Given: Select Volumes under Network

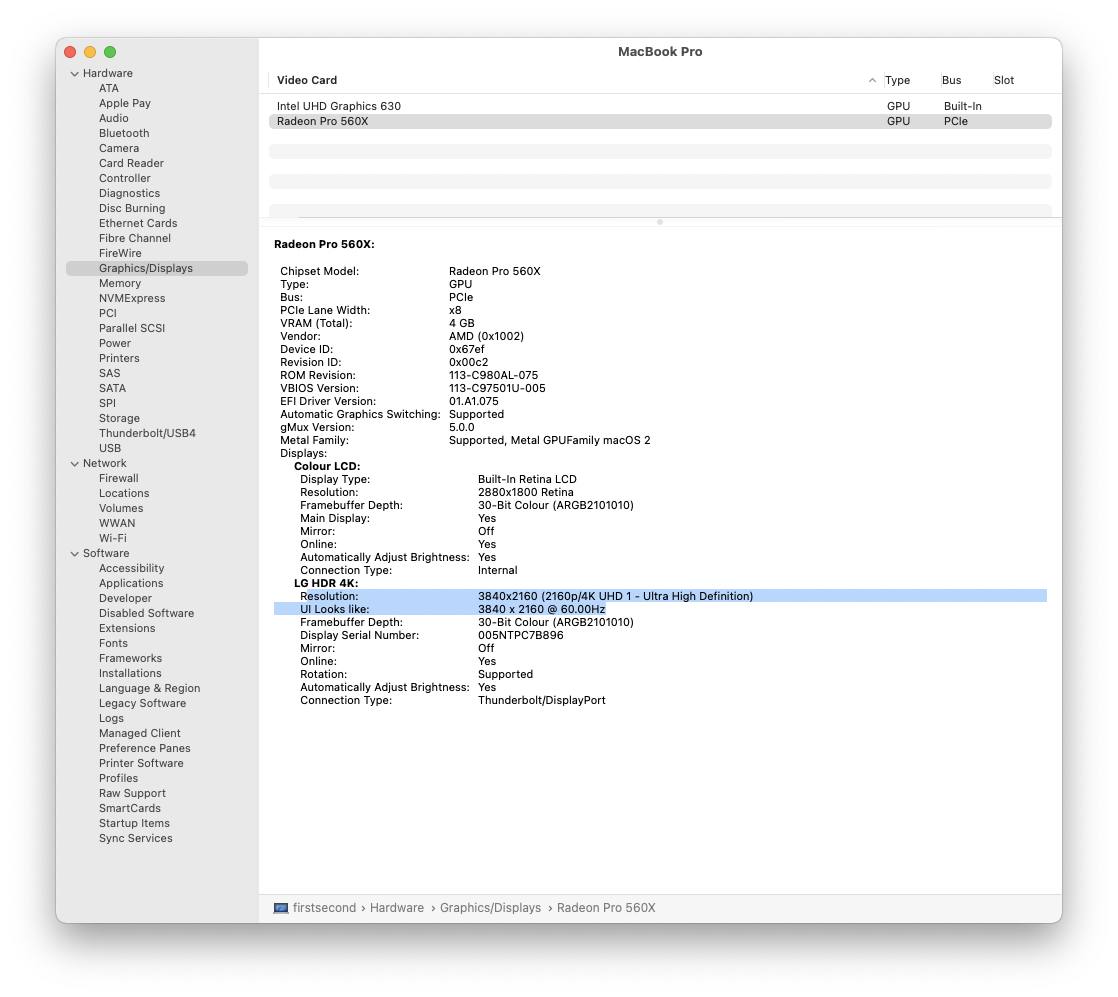Looking at the screenshot, I should [121, 508].
